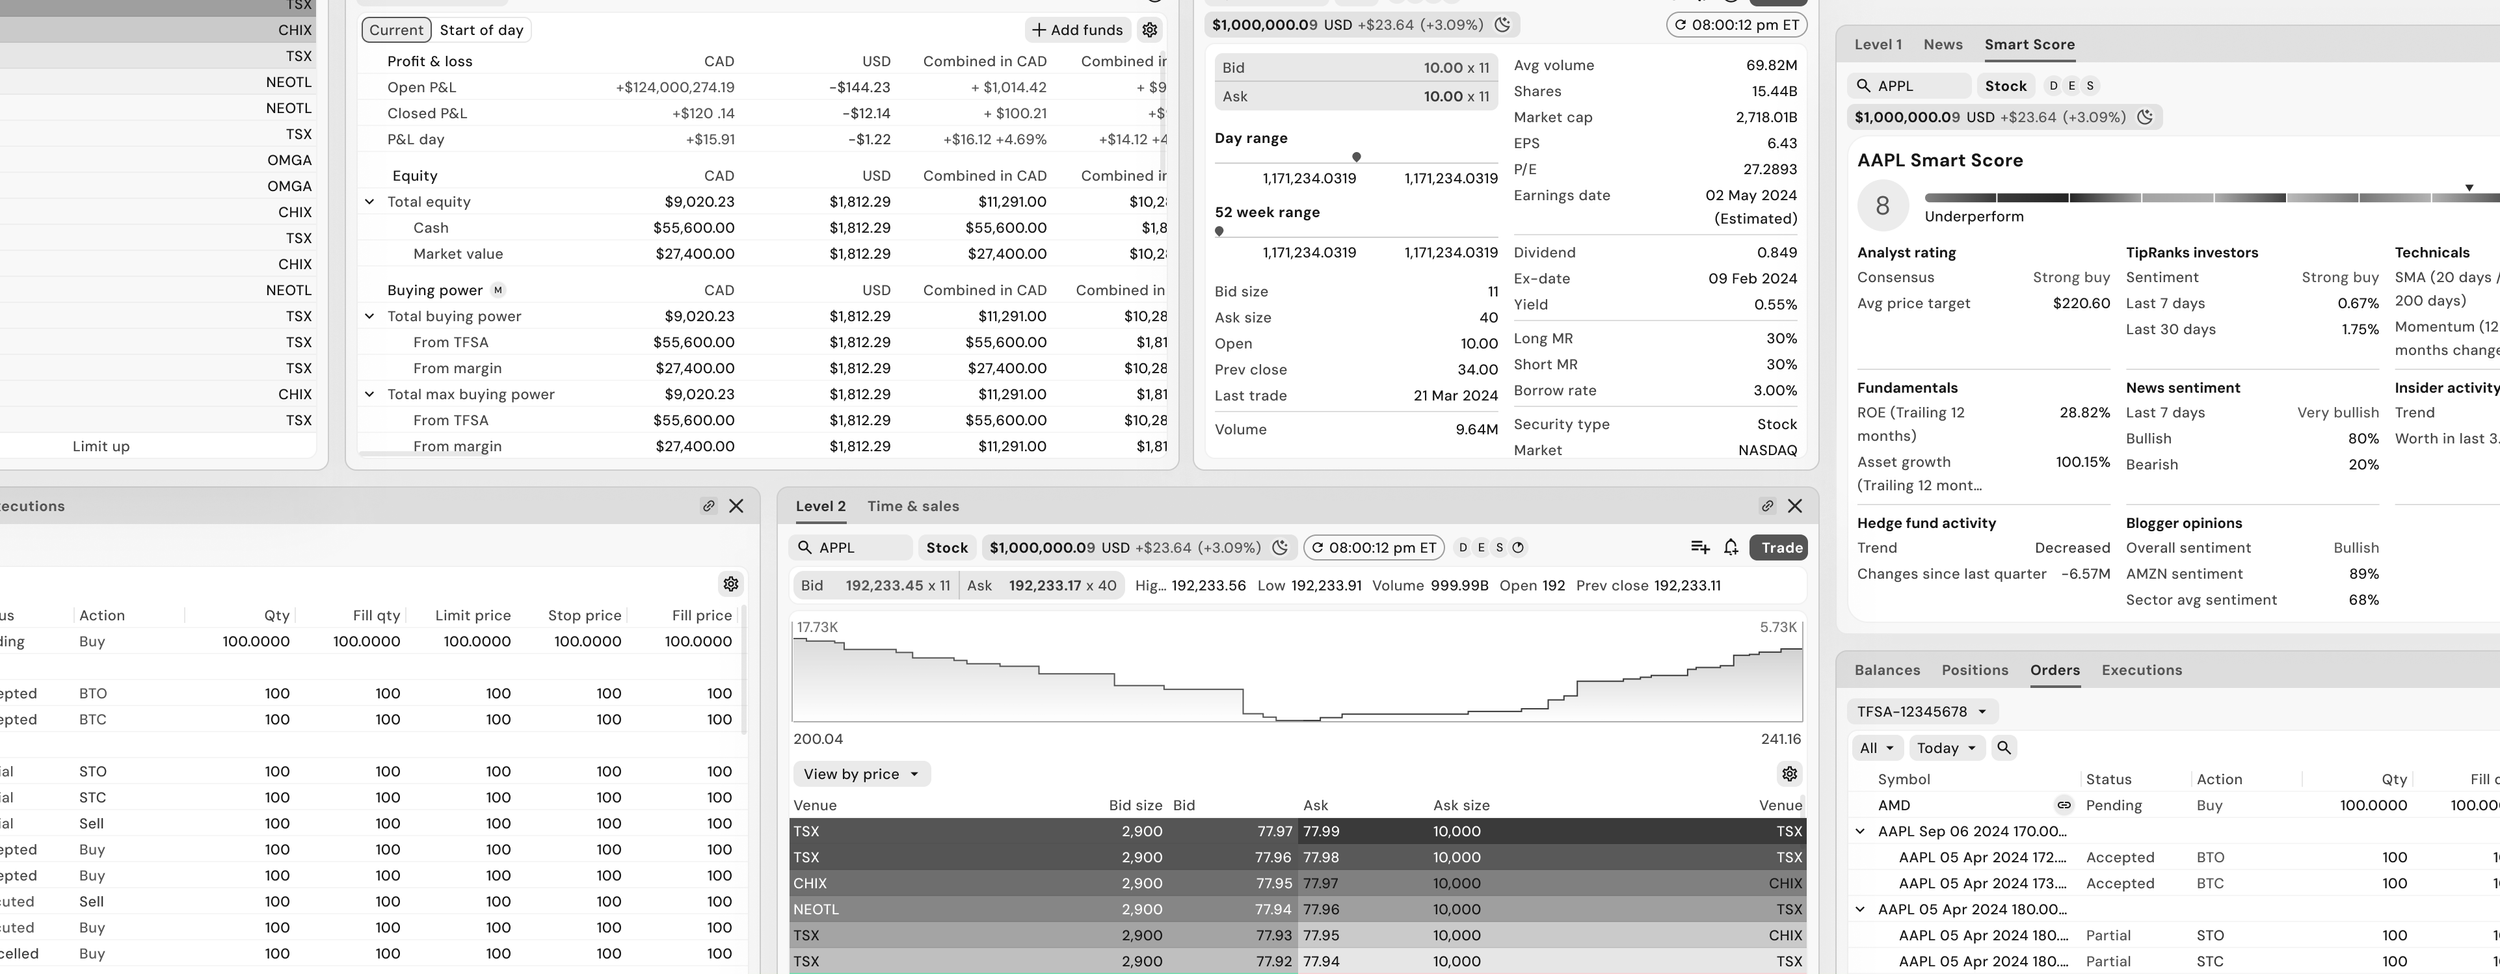
Task: Click the APPL symbol field in Smart Score
Action: click(1909, 86)
